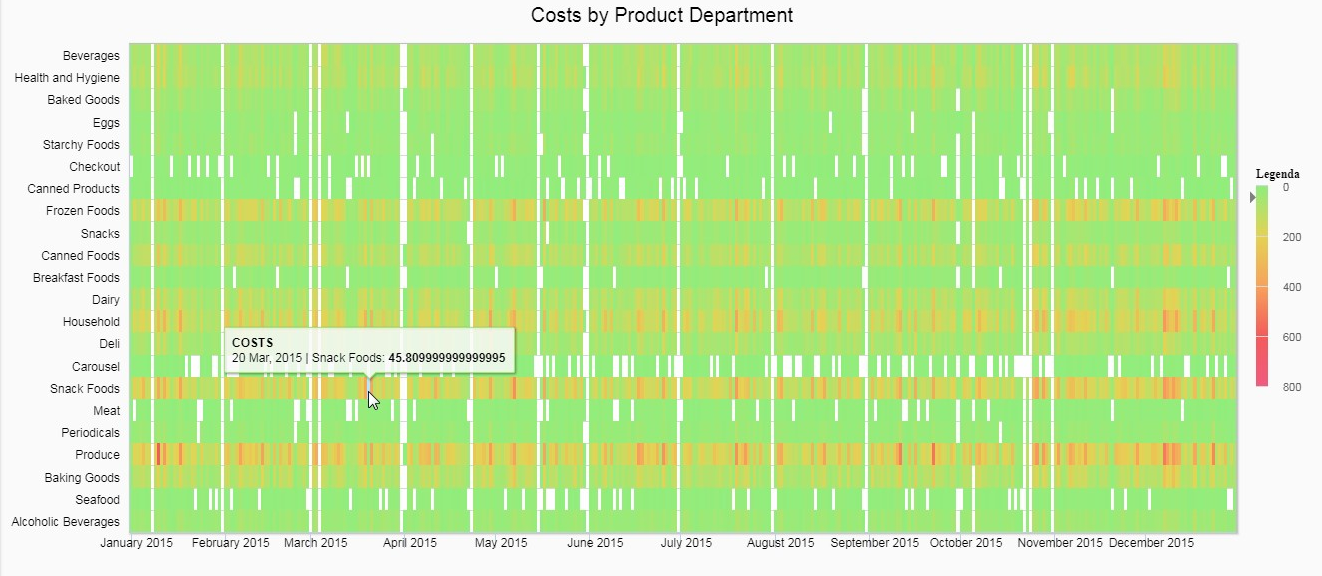The height and width of the screenshot is (576, 1322).
Task: Click the Carousel row label
Action: coord(96,367)
